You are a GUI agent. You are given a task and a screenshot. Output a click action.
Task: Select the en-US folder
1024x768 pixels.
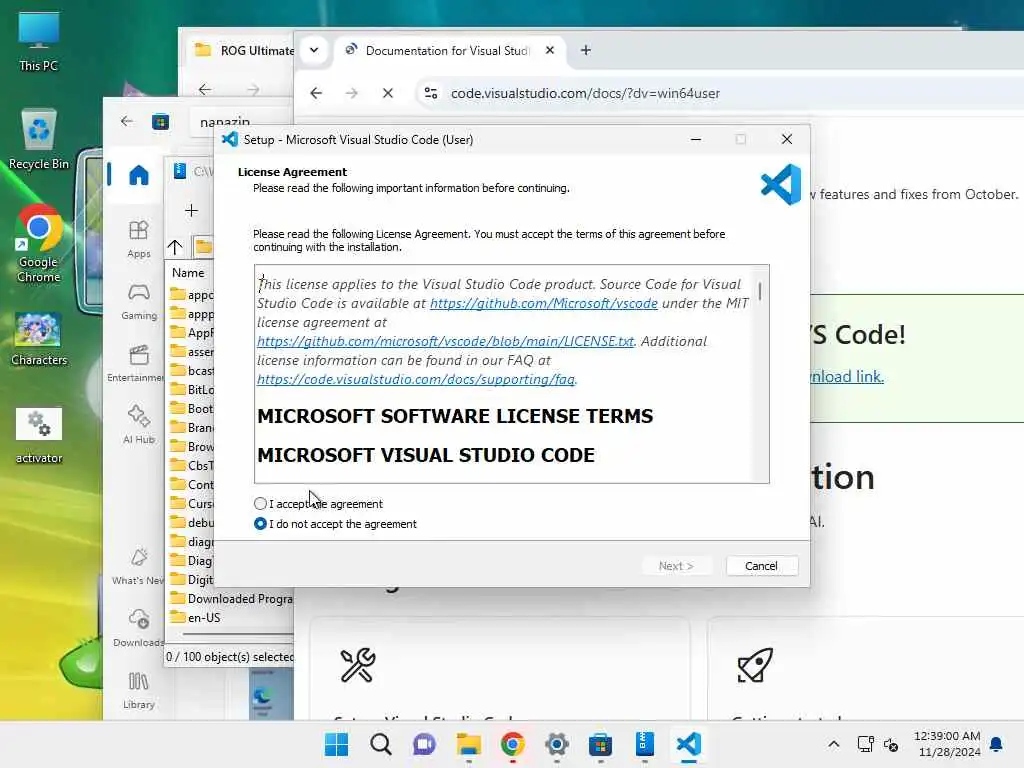(x=195, y=617)
